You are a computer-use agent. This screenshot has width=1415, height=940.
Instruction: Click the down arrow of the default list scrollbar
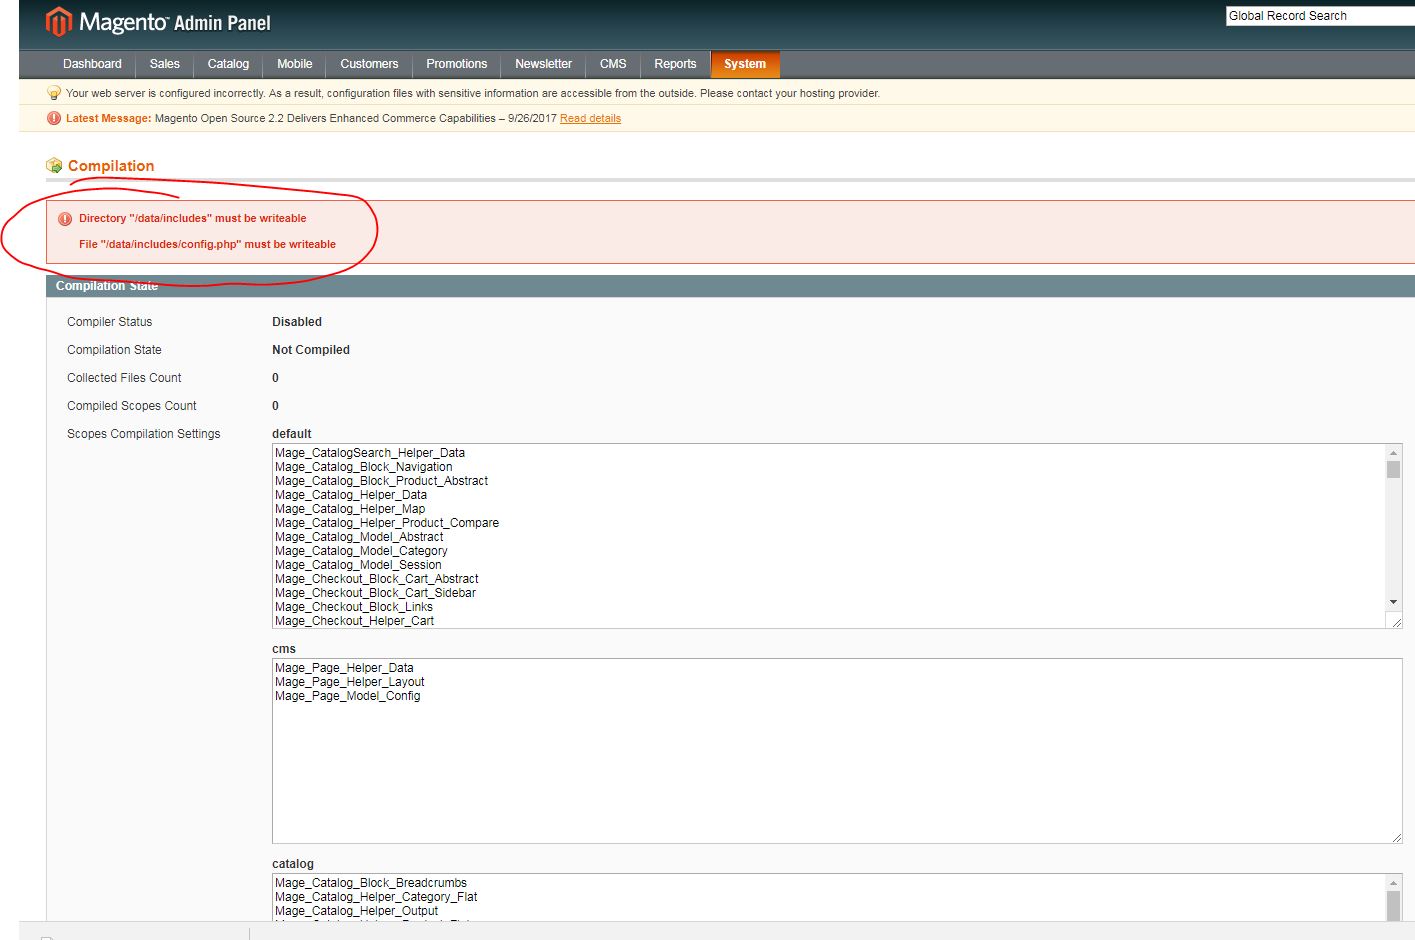click(1393, 602)
